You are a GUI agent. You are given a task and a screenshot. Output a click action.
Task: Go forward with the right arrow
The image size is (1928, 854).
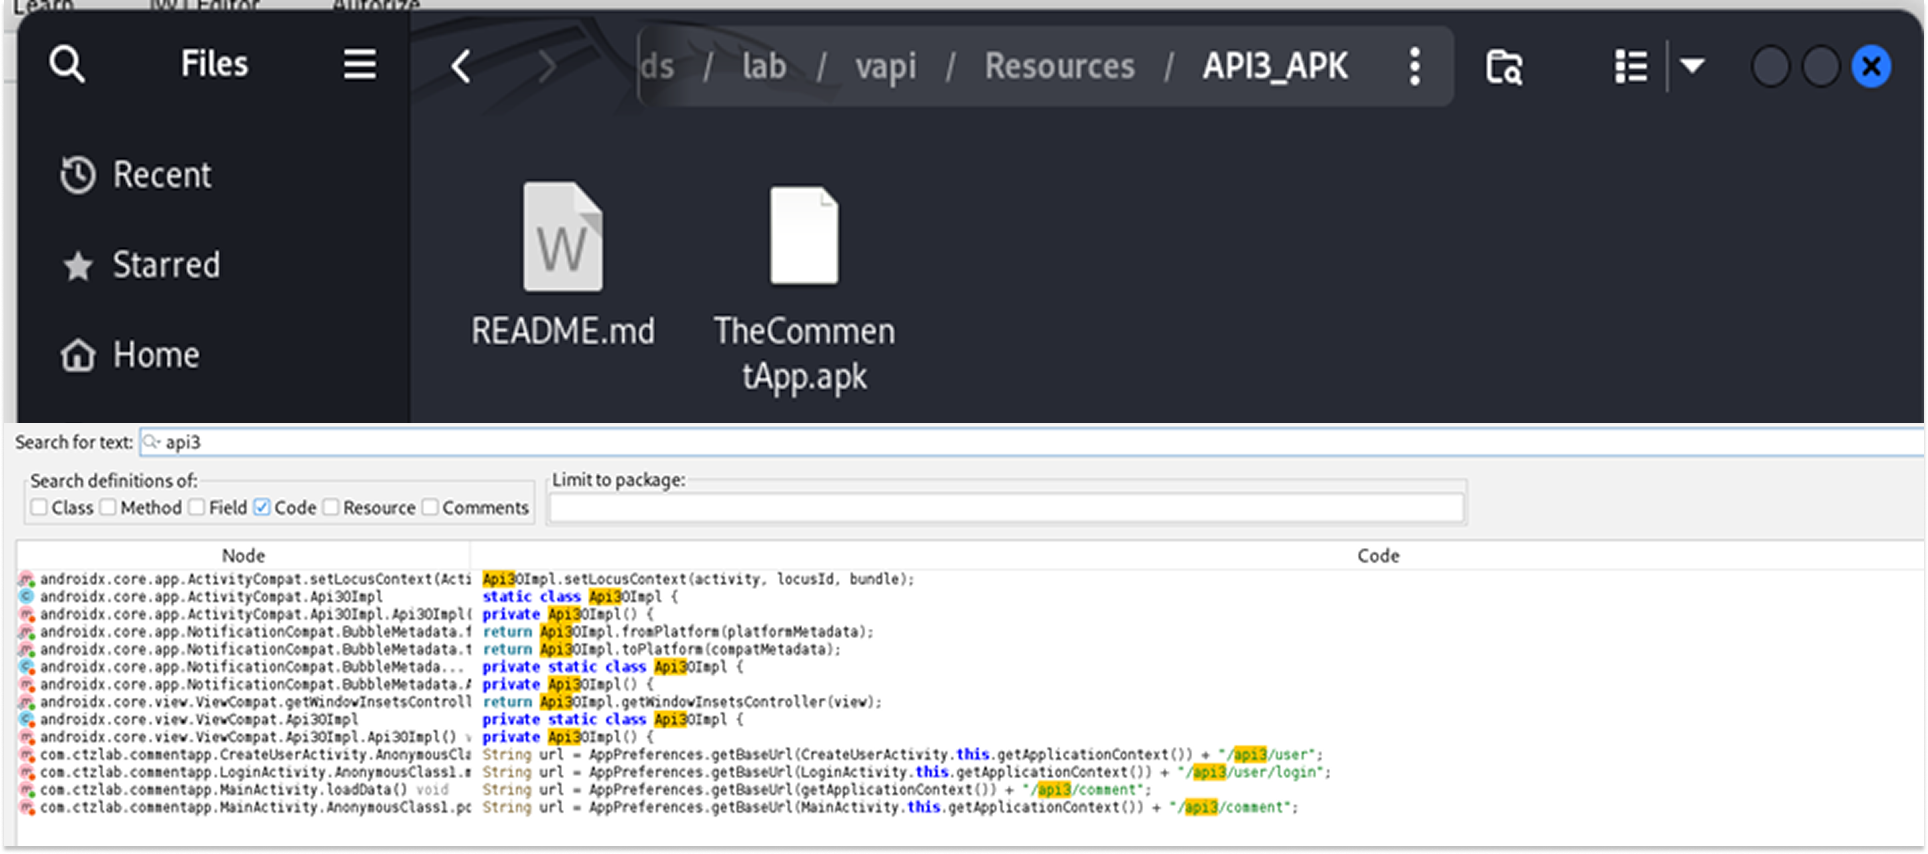coord(546,67)
